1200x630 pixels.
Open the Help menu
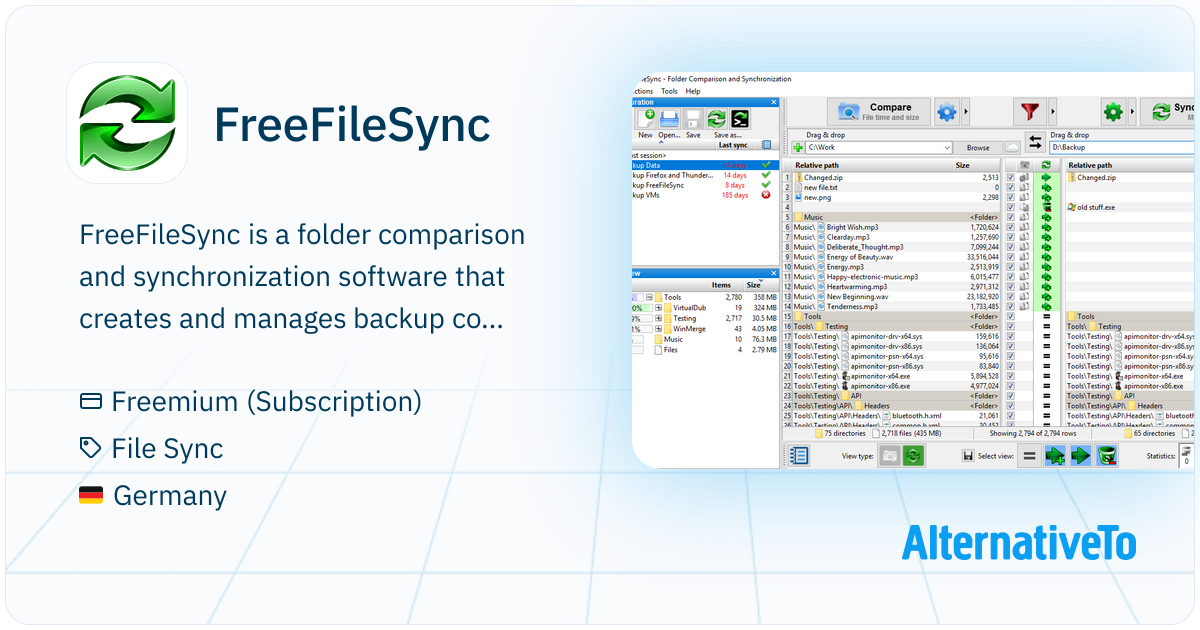692,91
